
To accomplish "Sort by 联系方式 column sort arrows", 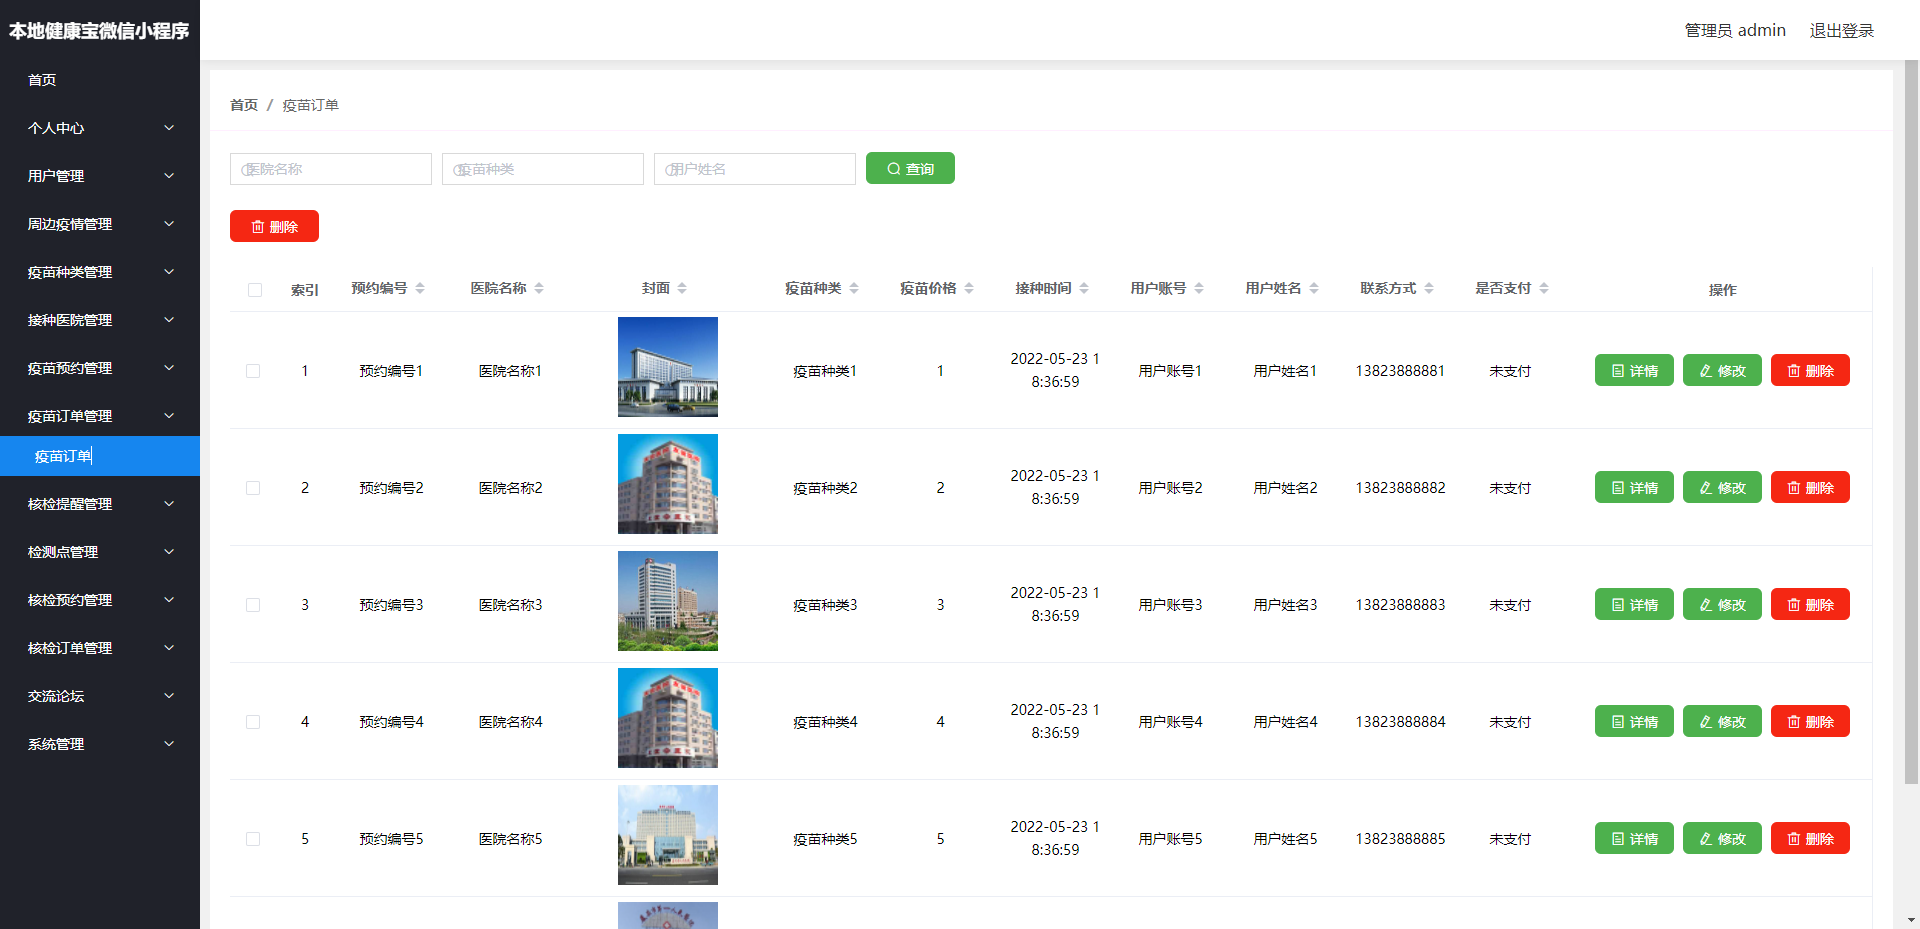I will [1429, 288].
